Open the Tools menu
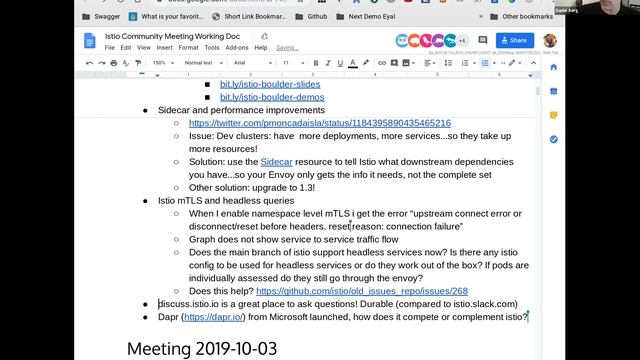Viewport: 640px width, 360px height. point(212,48)
